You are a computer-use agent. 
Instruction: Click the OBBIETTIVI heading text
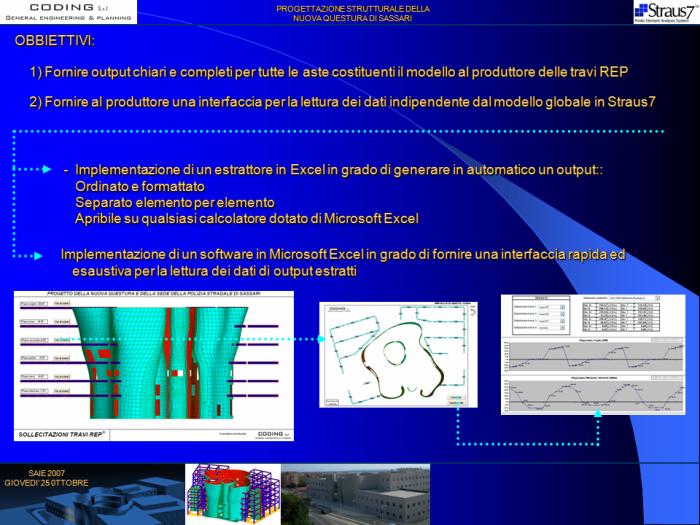[55, 43]
